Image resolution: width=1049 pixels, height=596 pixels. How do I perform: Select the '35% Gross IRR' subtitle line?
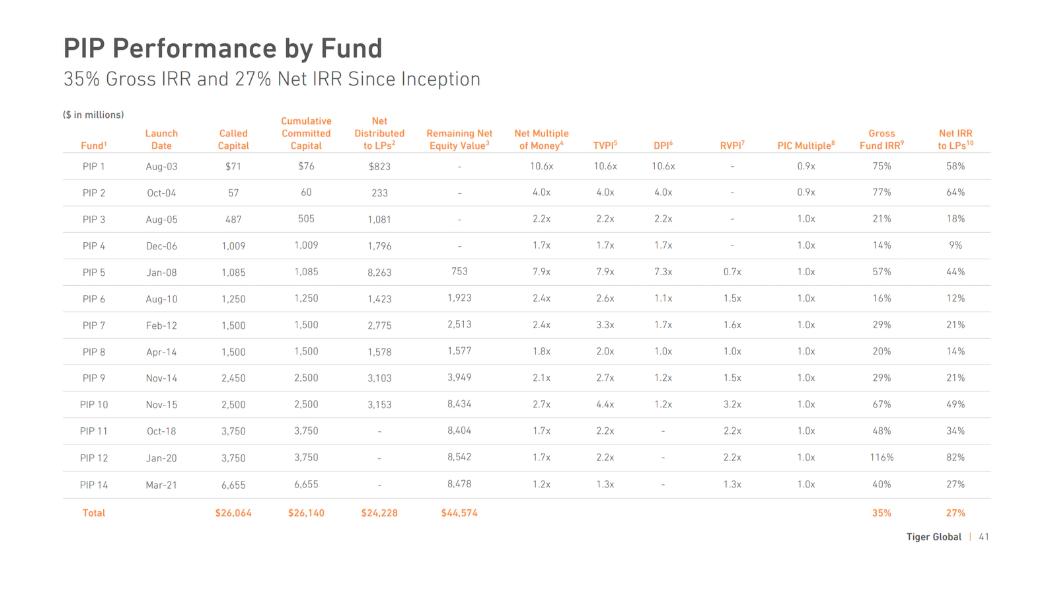coord(271,79)
